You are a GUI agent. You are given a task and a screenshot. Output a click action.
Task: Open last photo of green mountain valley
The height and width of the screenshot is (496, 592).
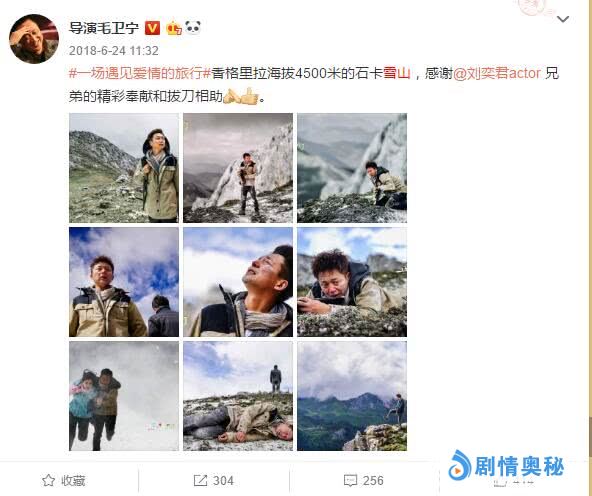pyautogui.click(x=352, y=396)
